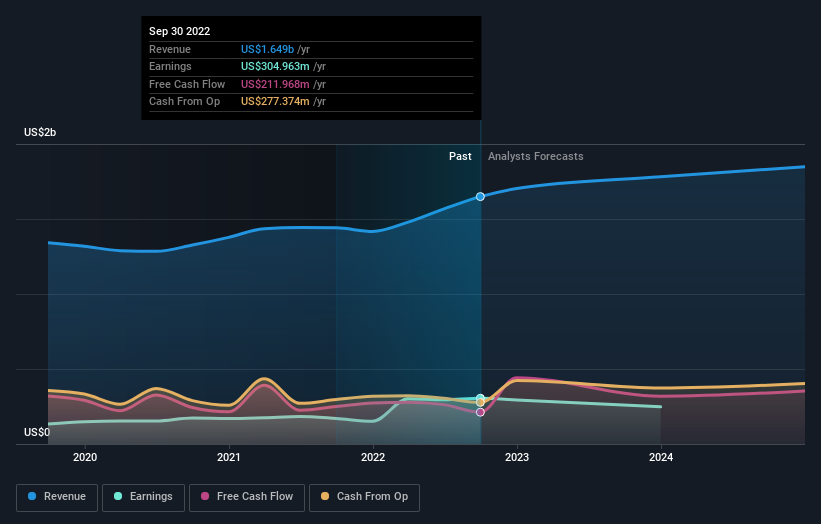Click the 2021 x-axis label
The image size is (821, 524).
[x=229, y=458]
